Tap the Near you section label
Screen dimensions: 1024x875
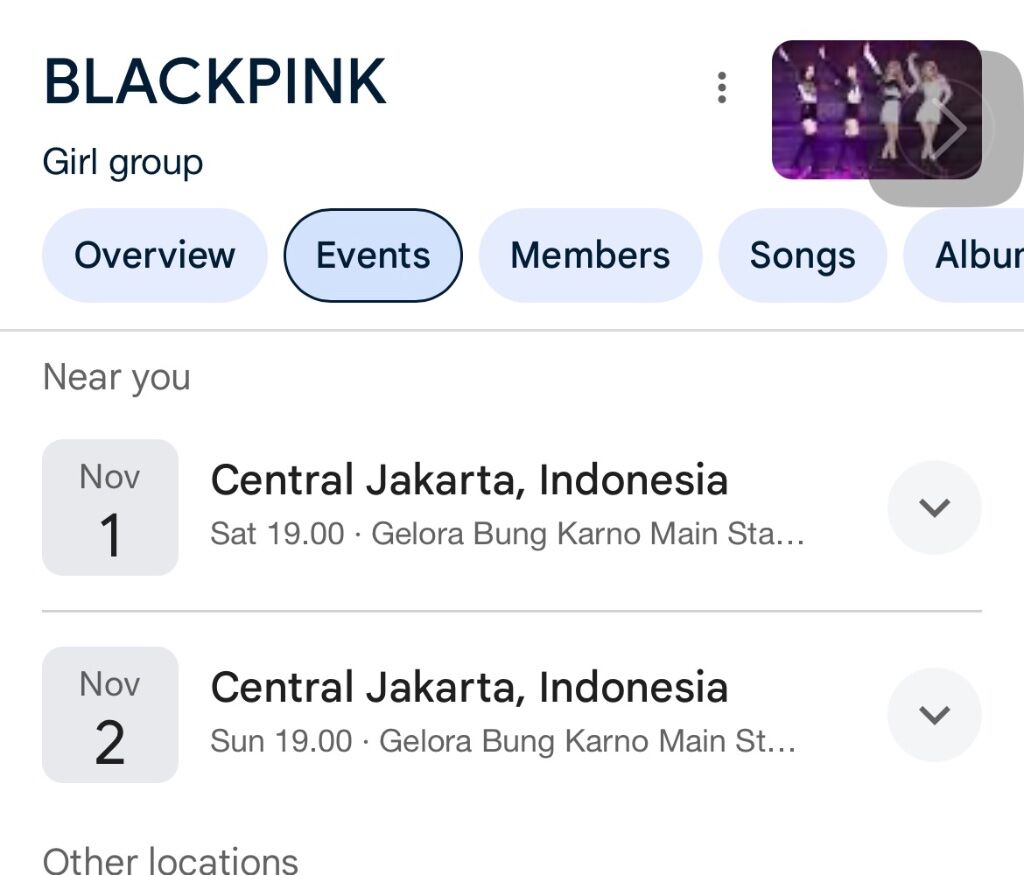(116, 378)
